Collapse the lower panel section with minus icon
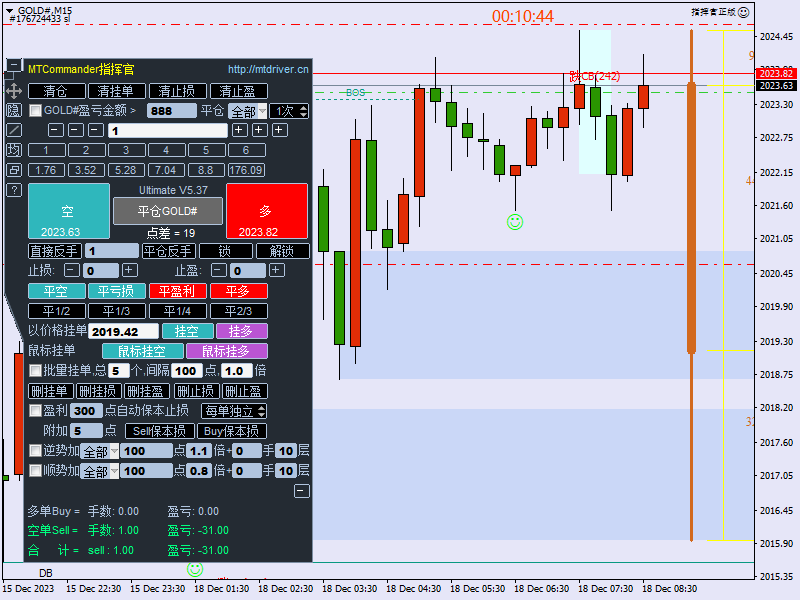Image resolution: width=800 pixels, height=600 pixels. pyautogui.click(x=302, y=491)
